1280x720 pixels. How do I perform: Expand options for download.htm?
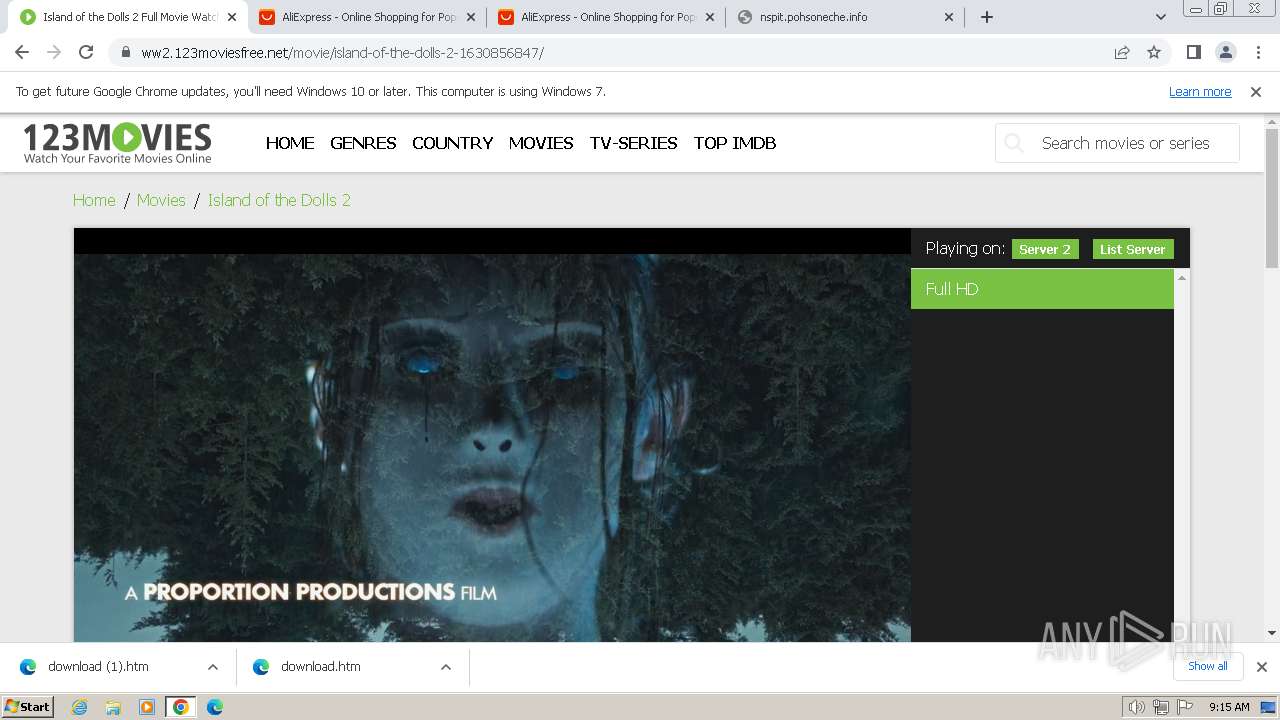pos(446,667)
